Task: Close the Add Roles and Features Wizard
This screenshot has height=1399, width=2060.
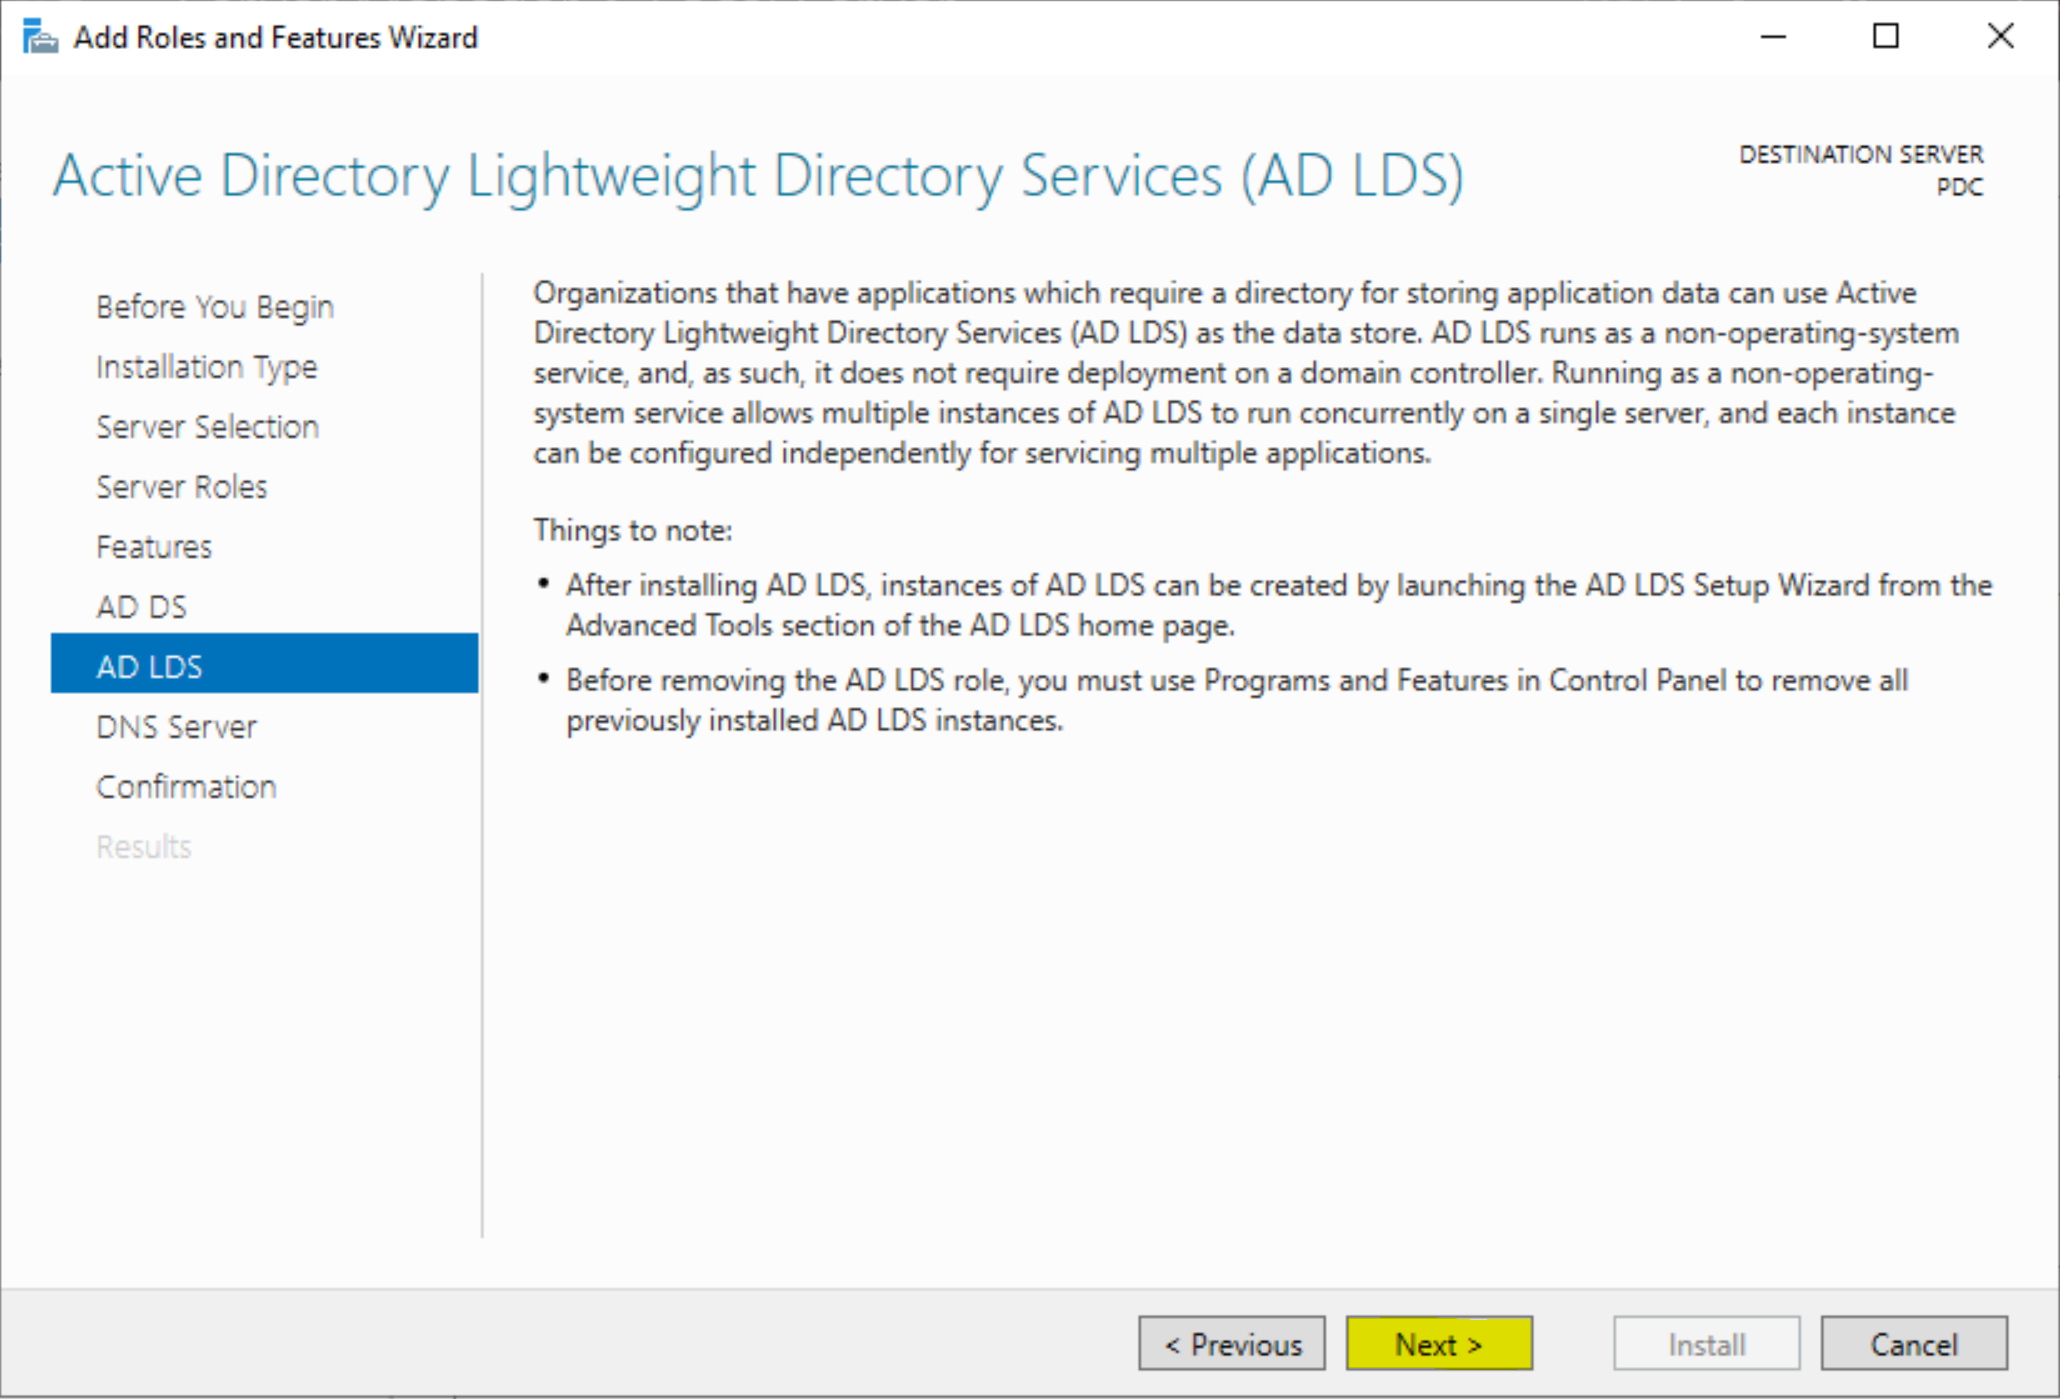Action: coord(2000,37)
